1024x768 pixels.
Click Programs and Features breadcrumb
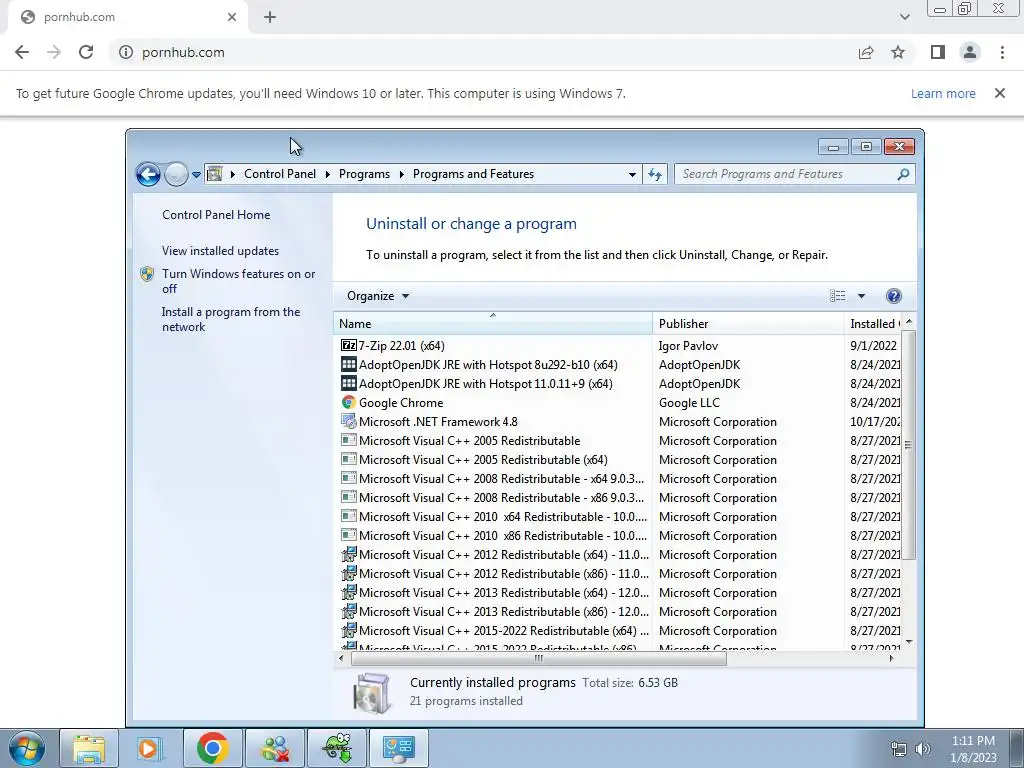click(473, 174)
